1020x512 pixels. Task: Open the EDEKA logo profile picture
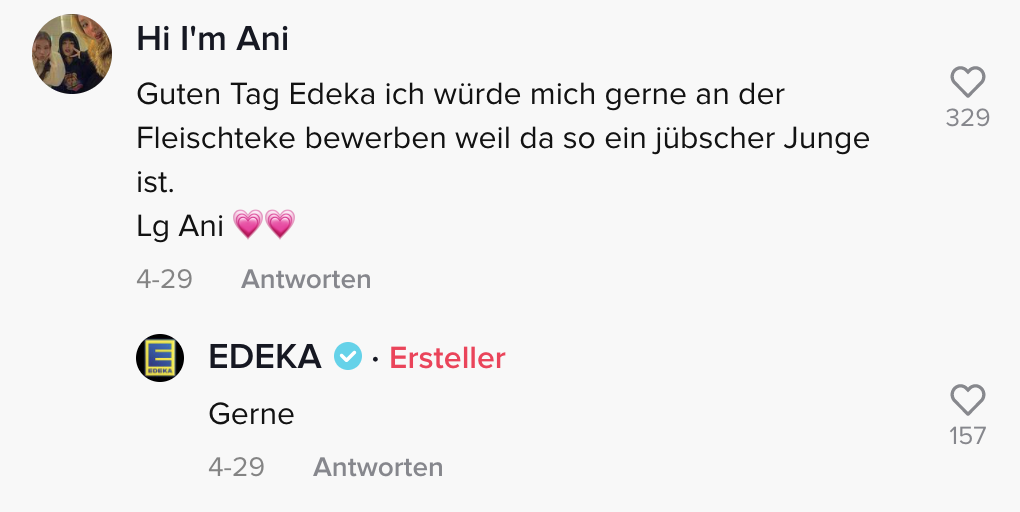click(x=160, y=357)
